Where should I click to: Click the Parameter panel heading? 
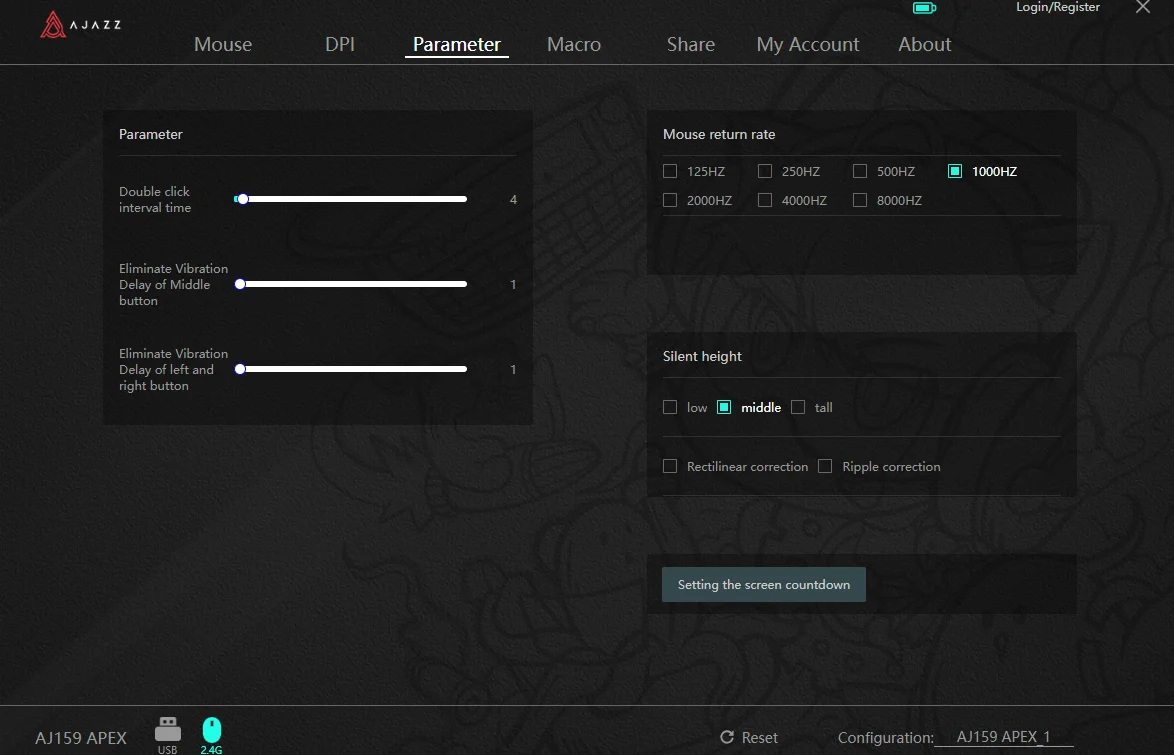150,135
